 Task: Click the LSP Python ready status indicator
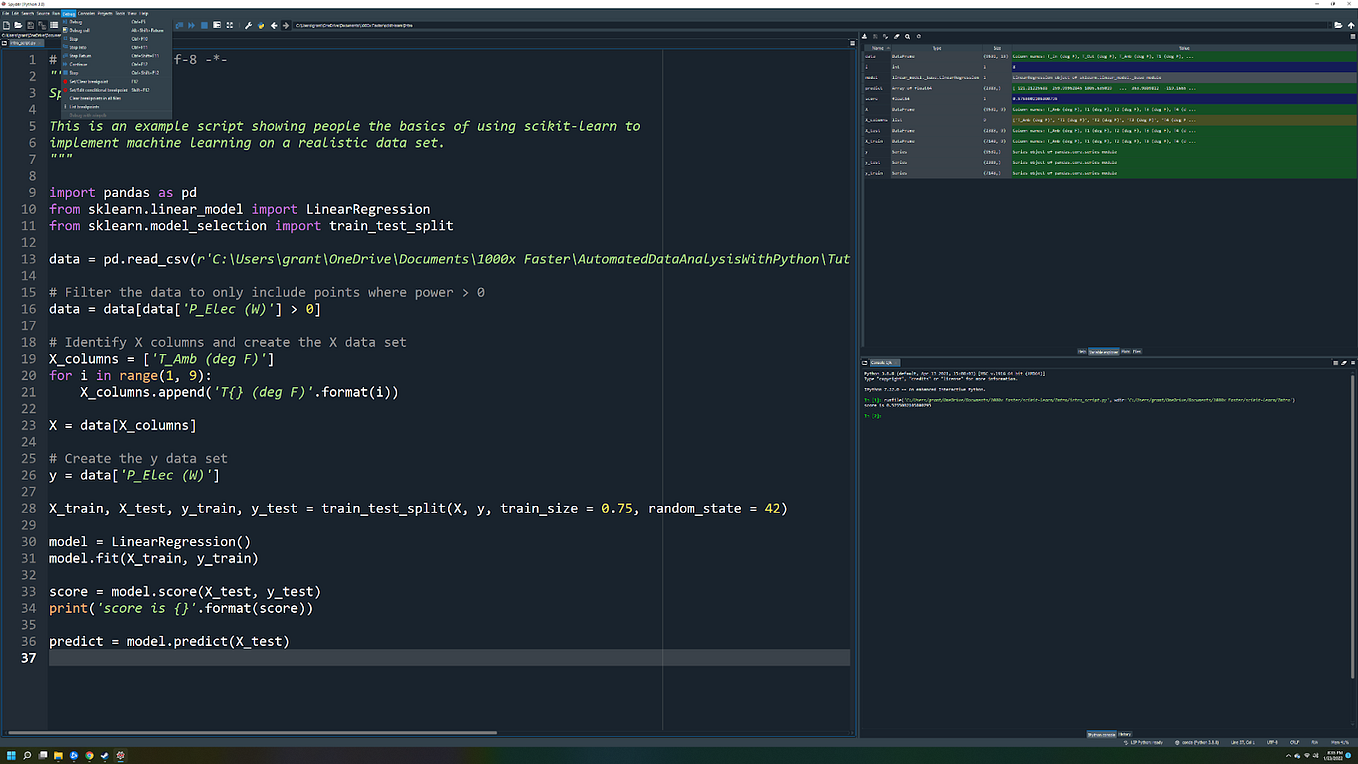click(1145, 742)
